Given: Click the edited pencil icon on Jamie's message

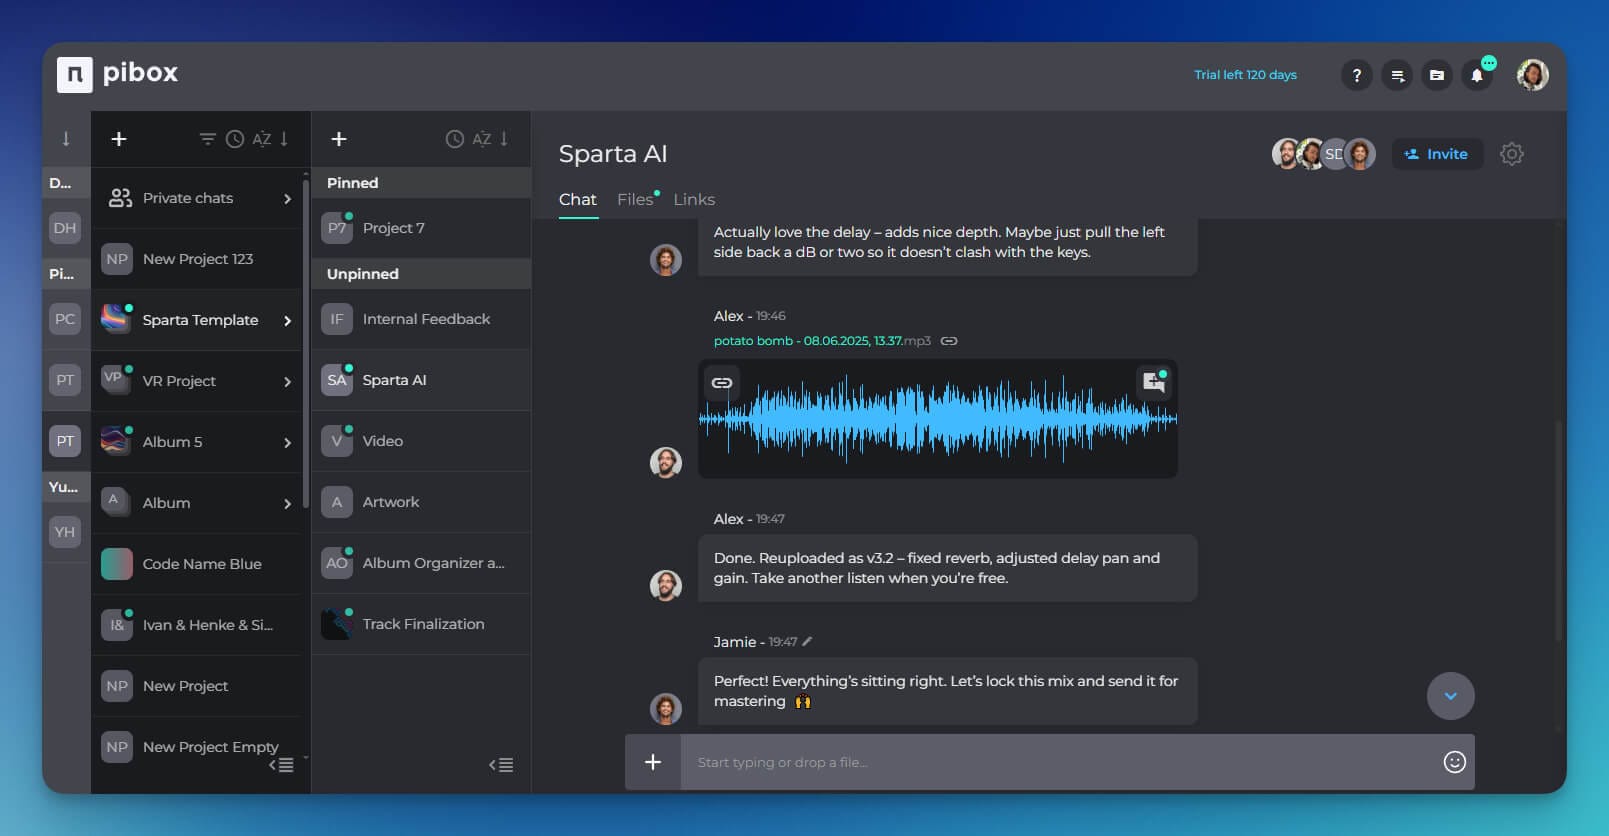Looking at the screenshot, I should pos(808,641).
